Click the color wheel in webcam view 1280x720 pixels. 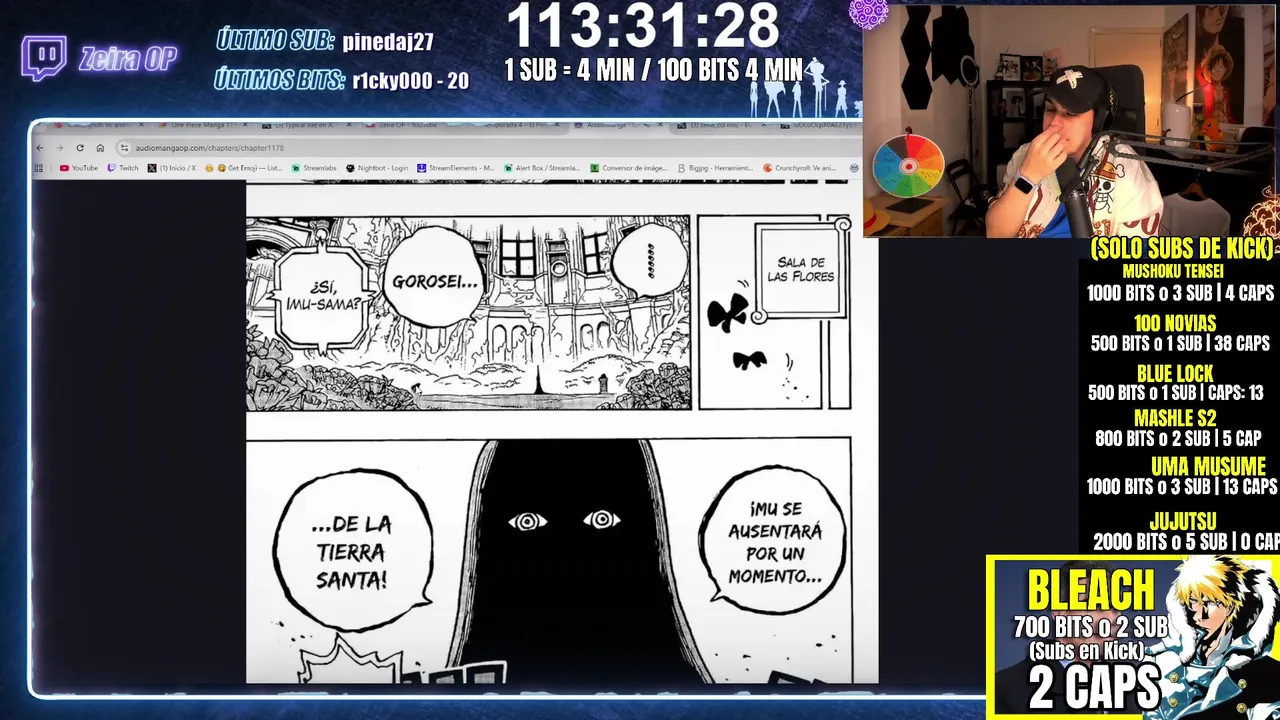tap(908, 166)
